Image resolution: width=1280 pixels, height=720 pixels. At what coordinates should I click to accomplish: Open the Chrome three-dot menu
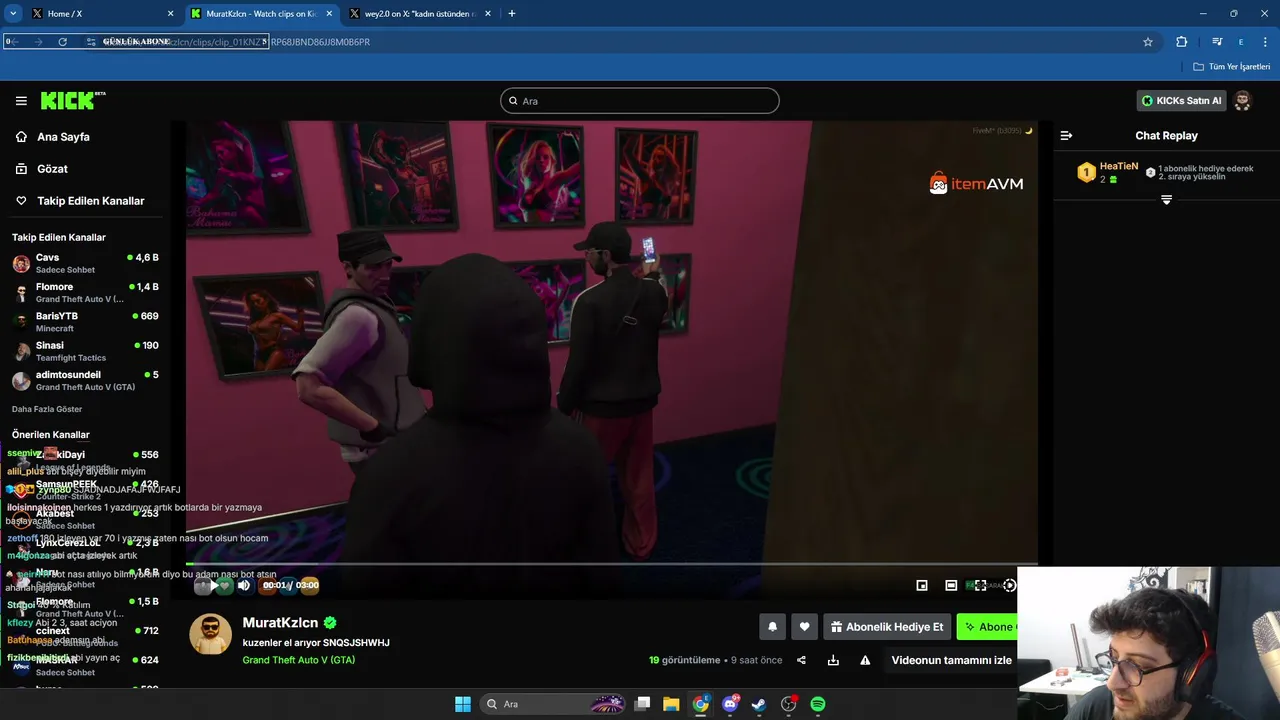(x=1265, y=42)
